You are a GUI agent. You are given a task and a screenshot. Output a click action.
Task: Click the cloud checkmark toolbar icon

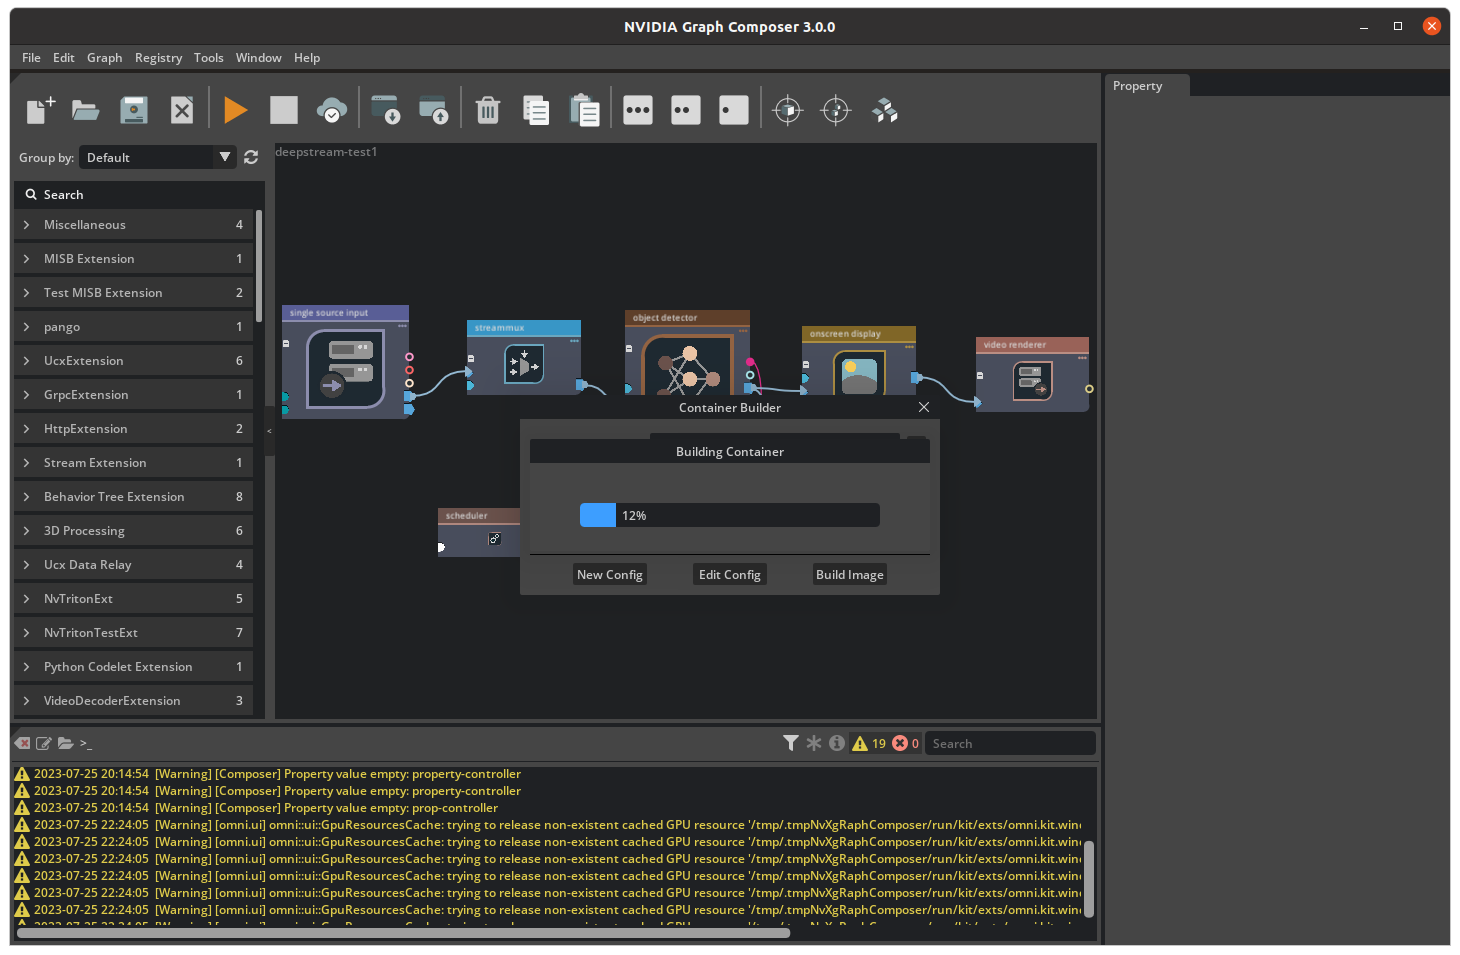(332, 110)
